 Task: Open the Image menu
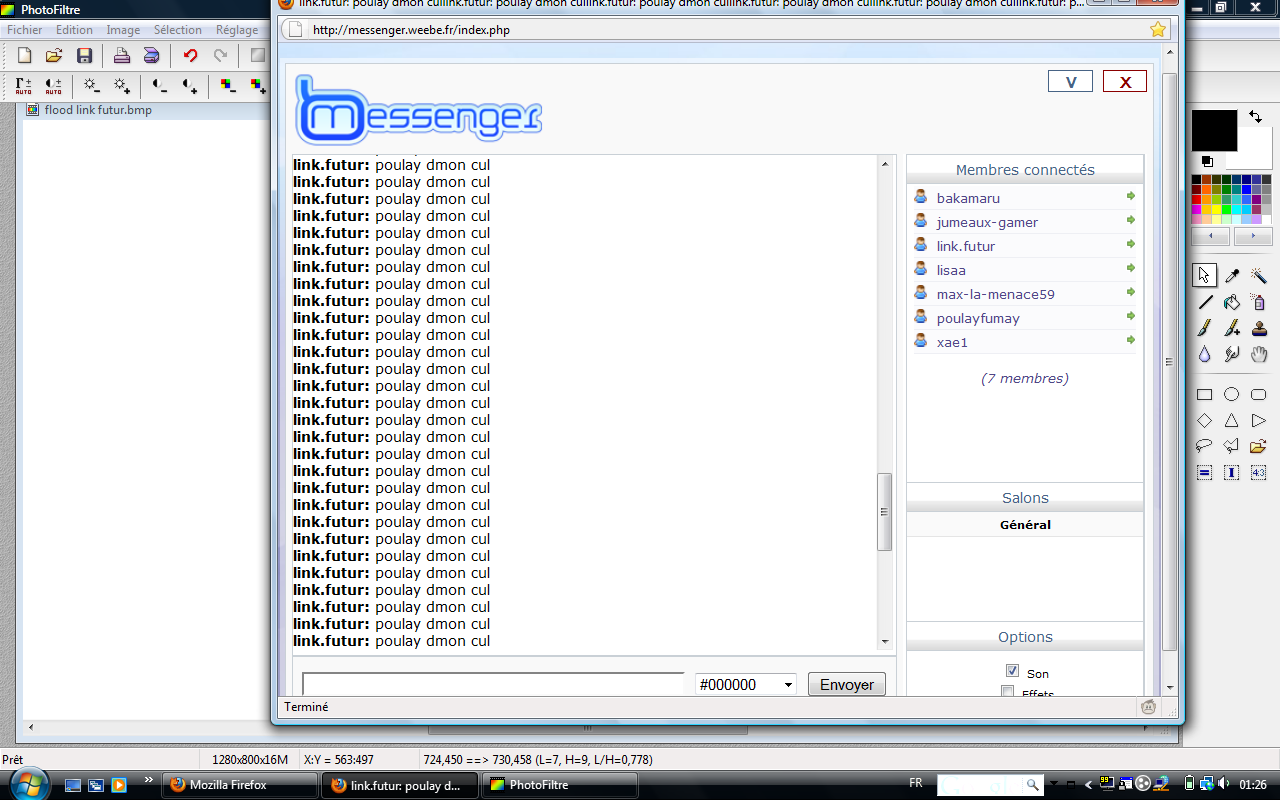pyautogui.click(x=124, y=30)
